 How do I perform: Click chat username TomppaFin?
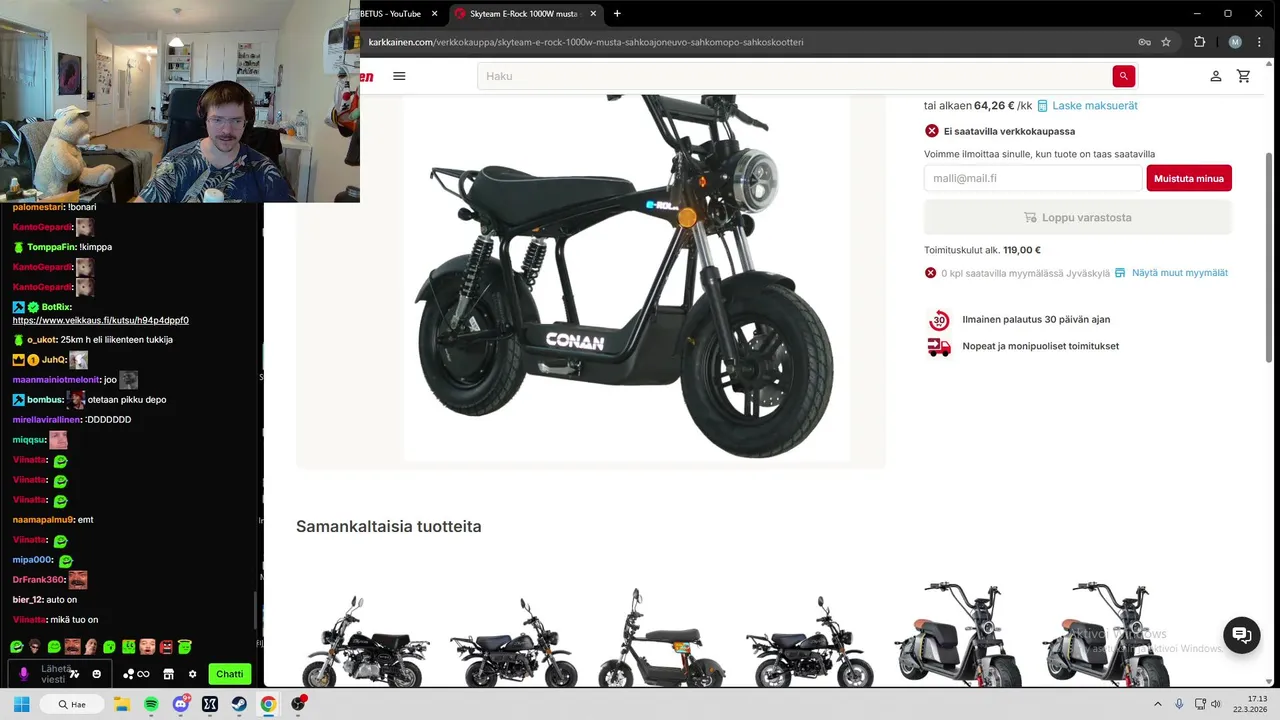pos(51,247)
